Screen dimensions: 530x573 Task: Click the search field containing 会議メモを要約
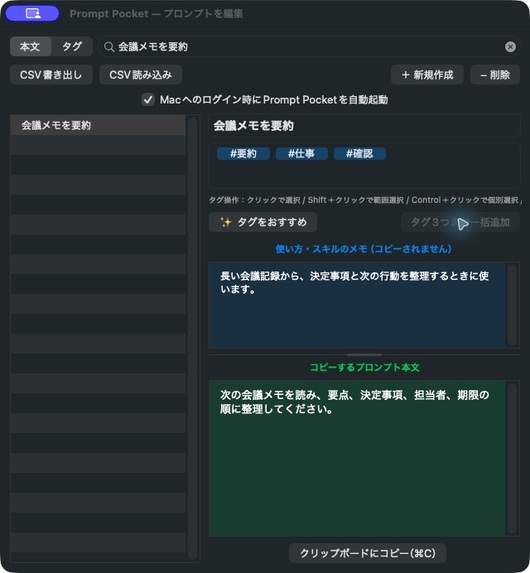pyautogui.click(x=309, y=47)
